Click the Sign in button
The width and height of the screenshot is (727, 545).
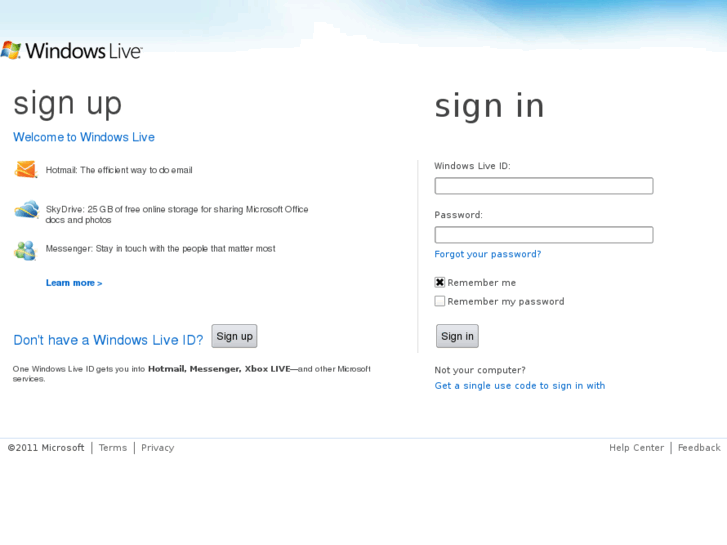[457, 336]
